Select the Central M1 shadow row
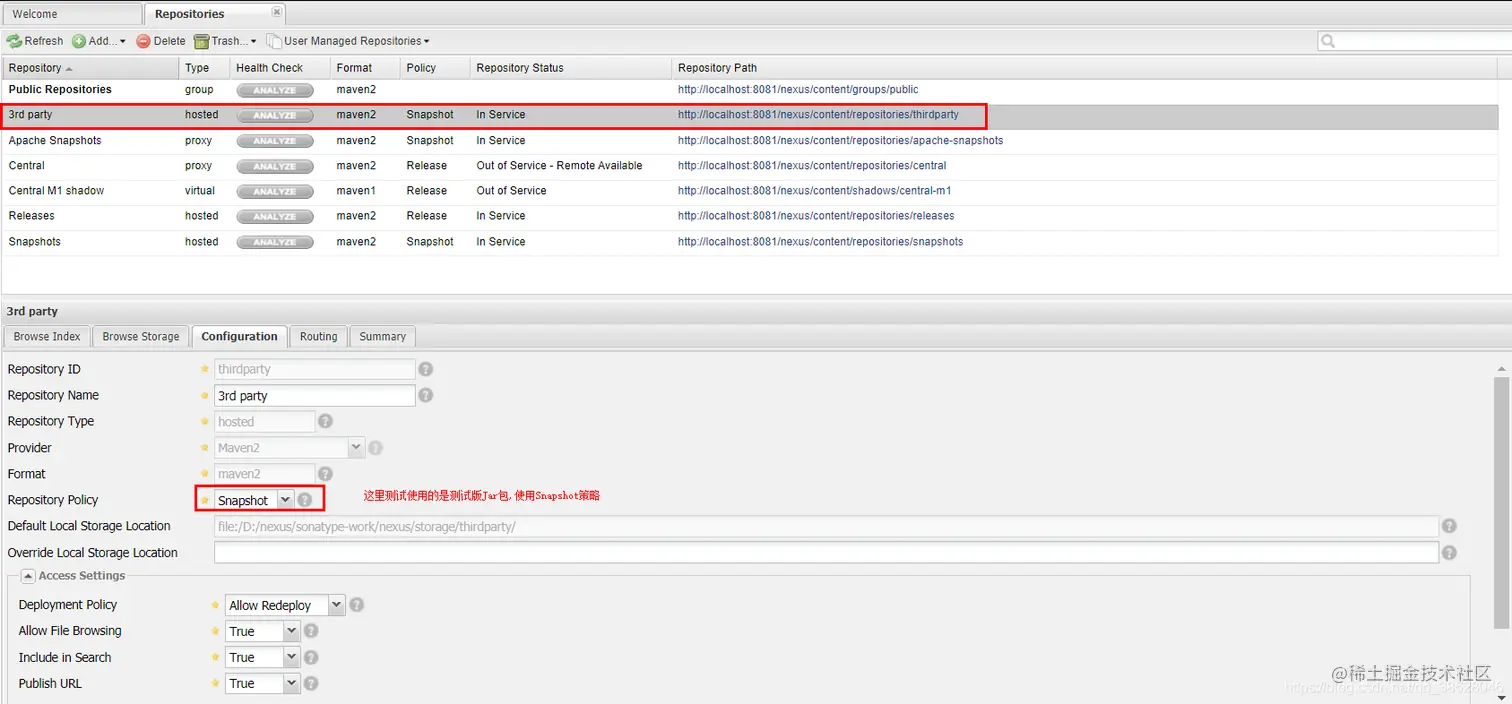Viewport: 1512px width, 704px height. click(x=750, y=191)
